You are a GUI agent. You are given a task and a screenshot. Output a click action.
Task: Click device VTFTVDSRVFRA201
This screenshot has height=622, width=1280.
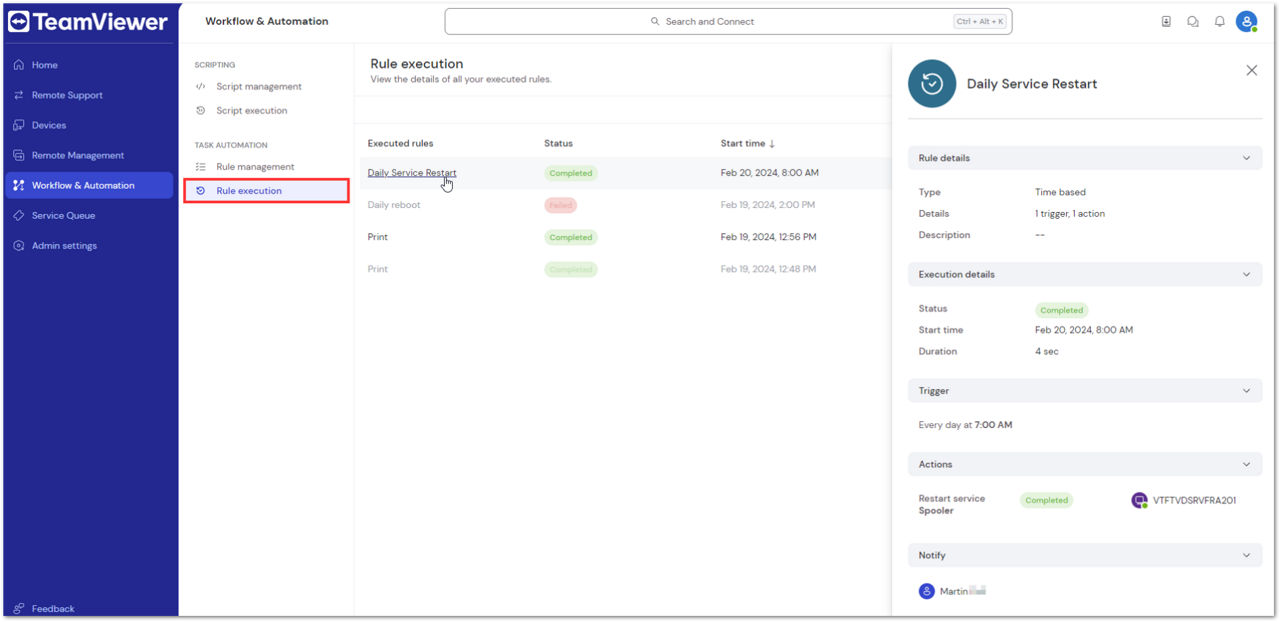click(x=1194, y=500)
